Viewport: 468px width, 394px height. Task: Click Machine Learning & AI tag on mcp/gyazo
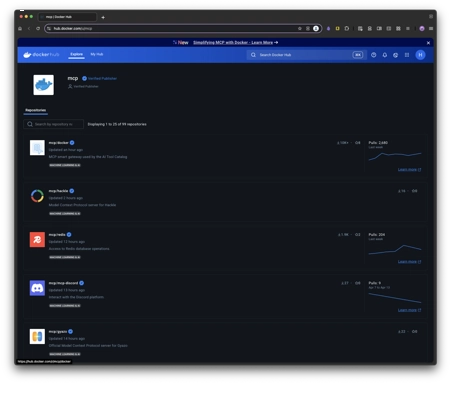pos(65,354)
